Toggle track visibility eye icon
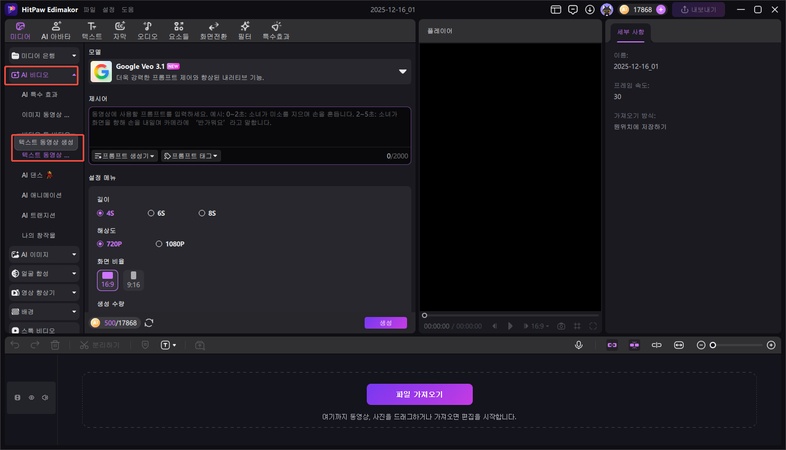The width and height of the screenshot is (786, 450). click(x=31, y=397)
